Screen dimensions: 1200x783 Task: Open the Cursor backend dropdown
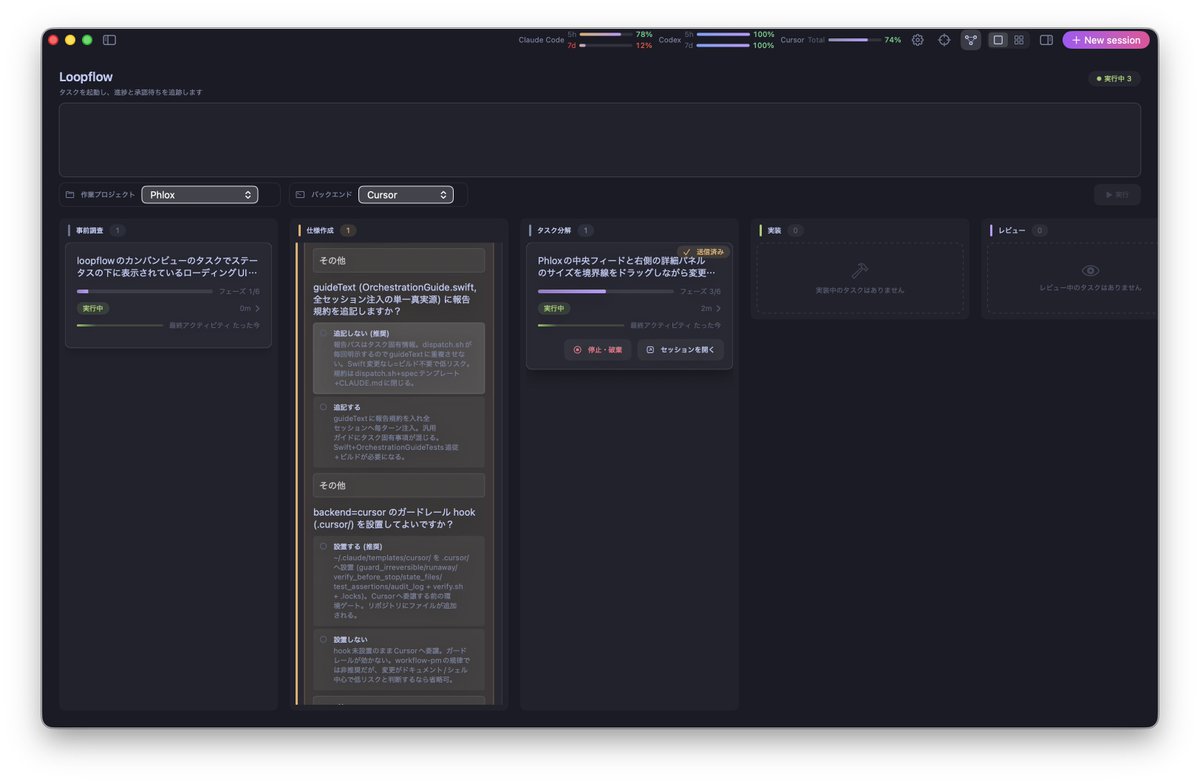pyautogui.click(x=406, y=195)
